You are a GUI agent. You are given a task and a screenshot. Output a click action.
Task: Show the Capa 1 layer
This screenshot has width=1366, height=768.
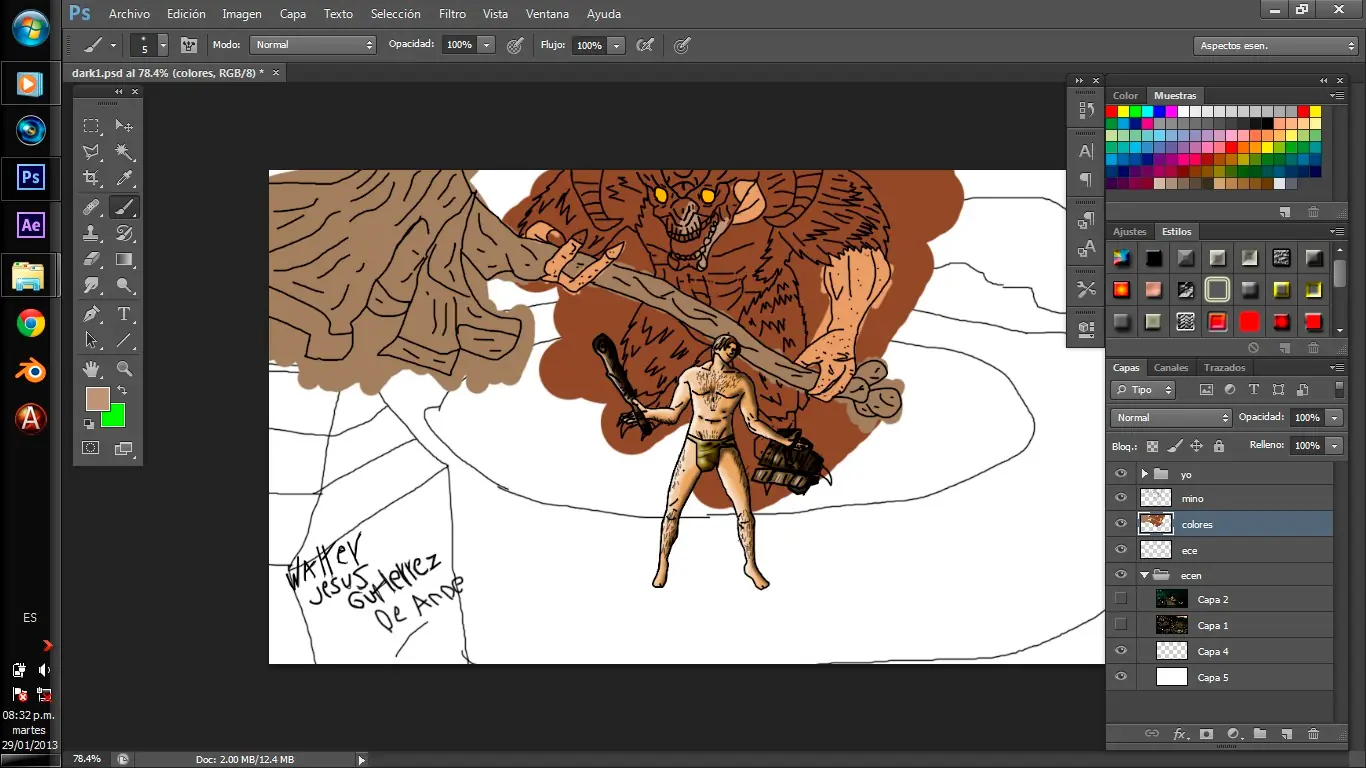(x=1120, y=625)
